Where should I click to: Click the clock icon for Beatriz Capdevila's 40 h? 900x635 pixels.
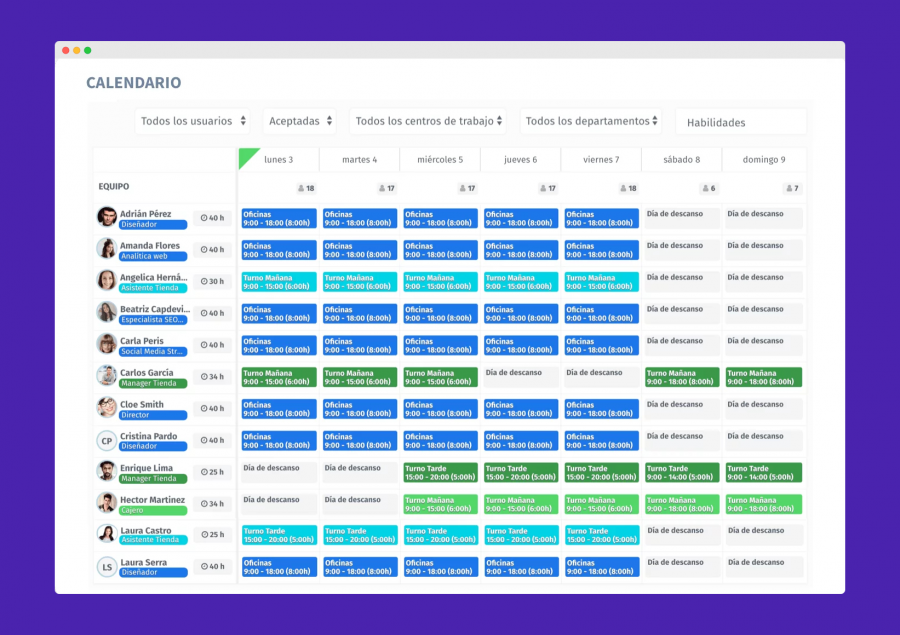pyautogui.click(x=204, y=313)
